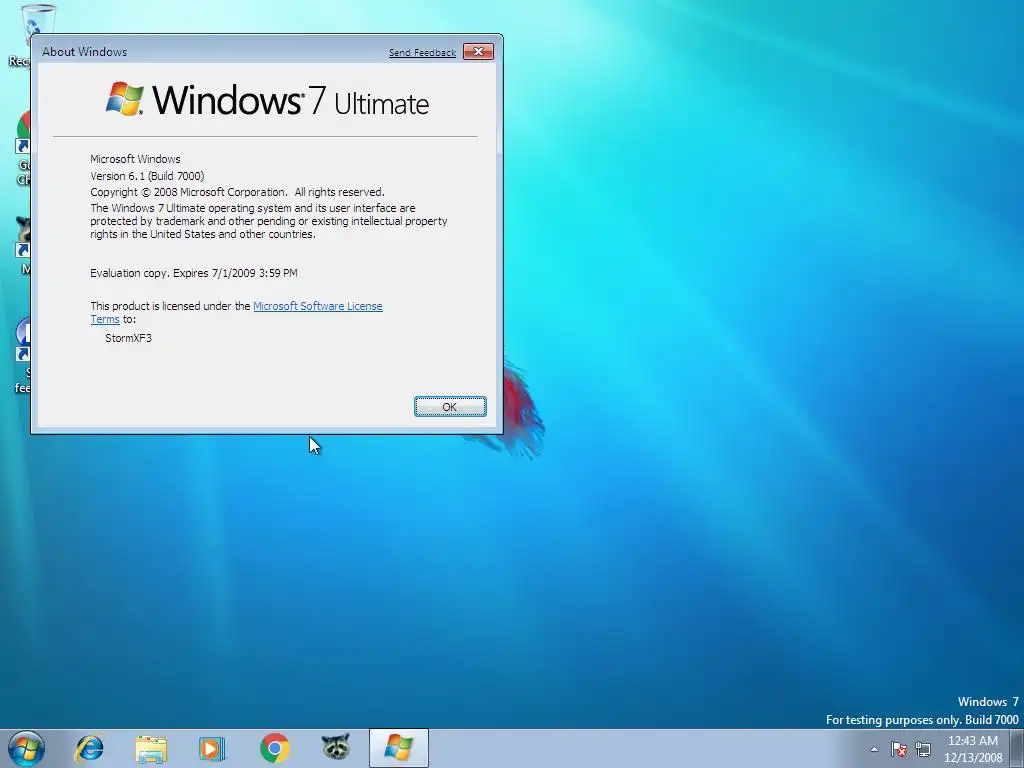Open Windows Media Player from taskbar
The image size is (1024, 768).
pos(212,748)
